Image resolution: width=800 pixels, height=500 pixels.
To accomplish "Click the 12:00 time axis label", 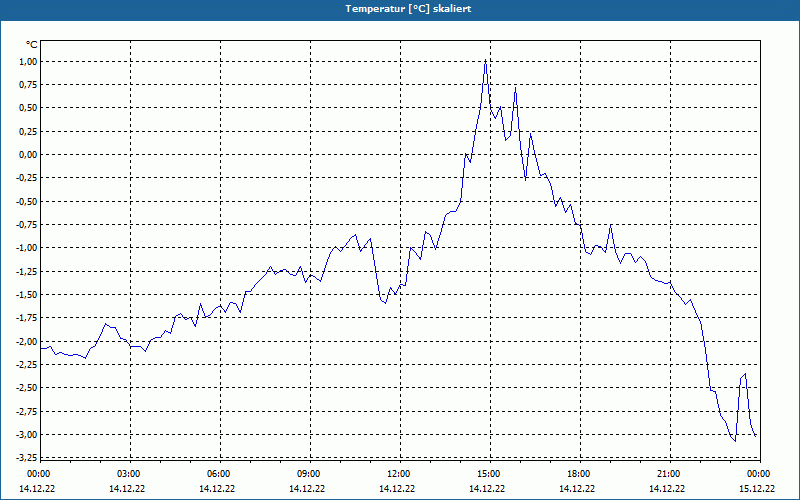I will coord(398,473).
